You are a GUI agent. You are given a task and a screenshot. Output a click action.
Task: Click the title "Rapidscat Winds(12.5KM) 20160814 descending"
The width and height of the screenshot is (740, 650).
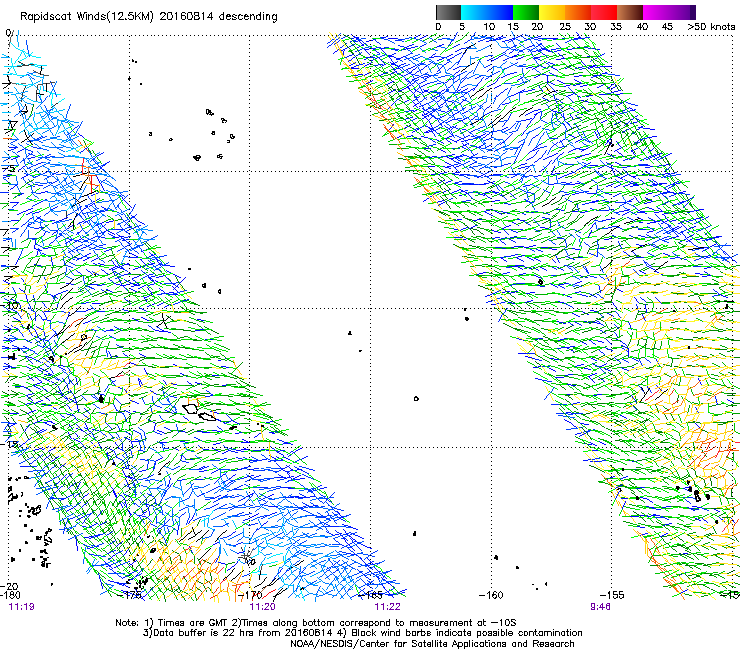coord(149,17)
